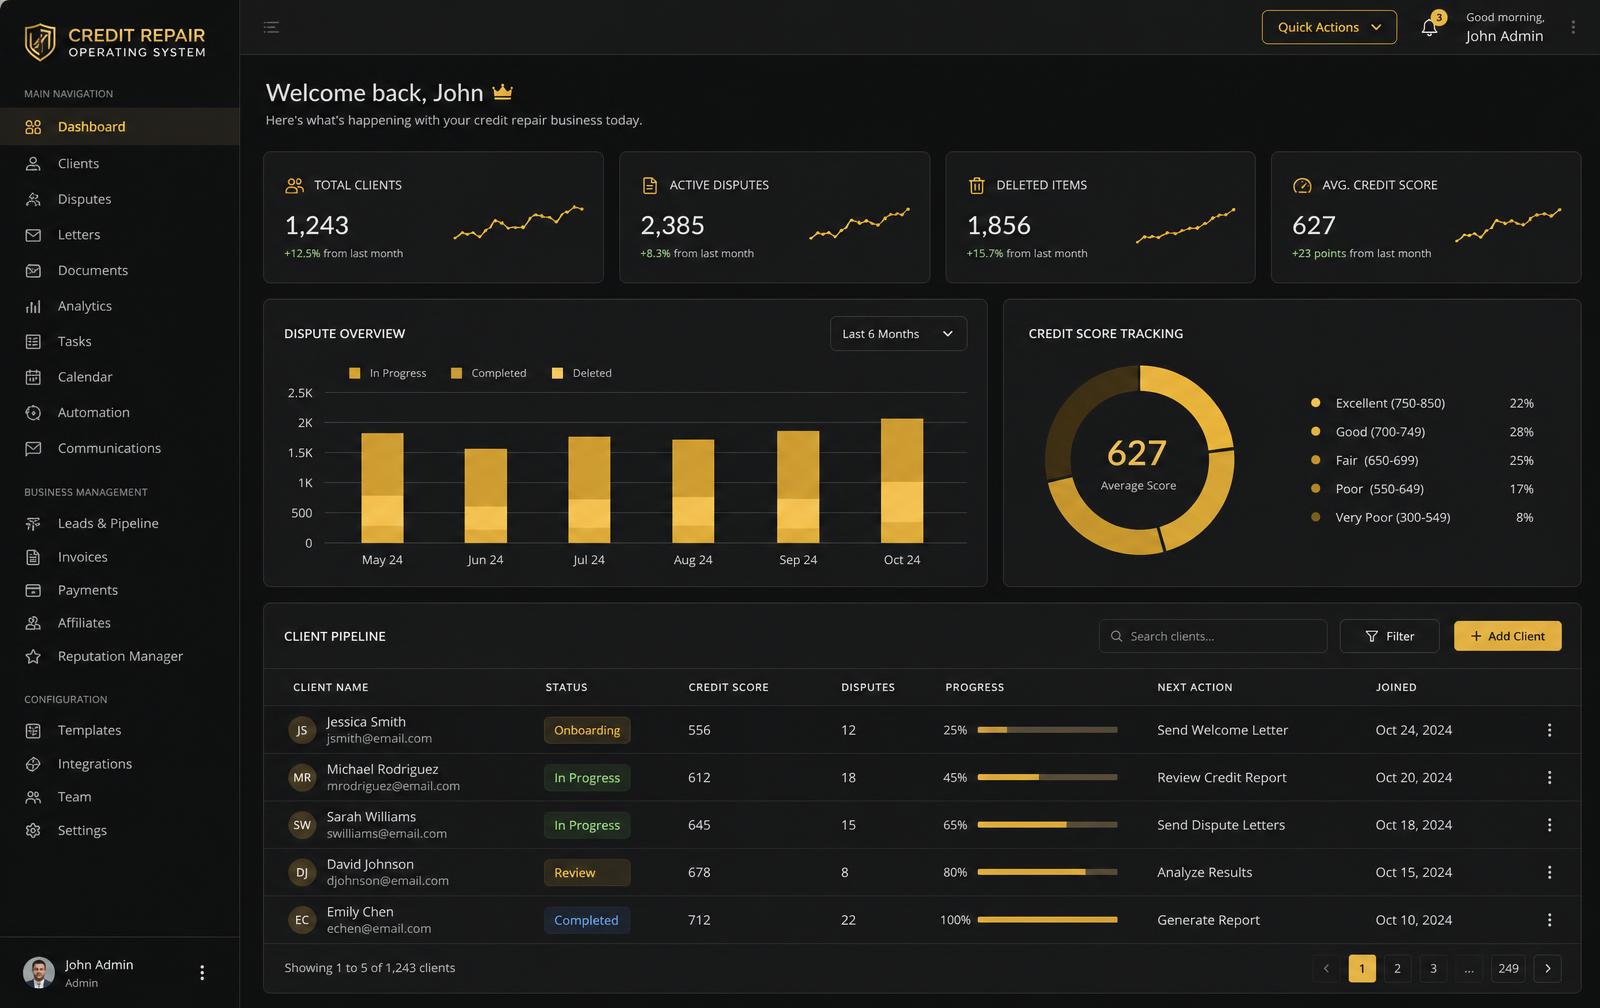Click the Onboarding status badge
1600x1008 pixels.
pos(587,730)
